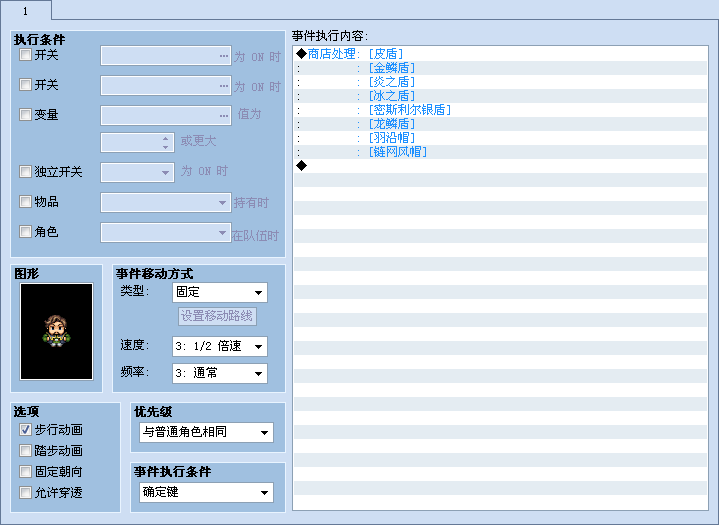The image size is (719, 525).
Task: Check the 允许穿透 option
Action: (25, 492)
